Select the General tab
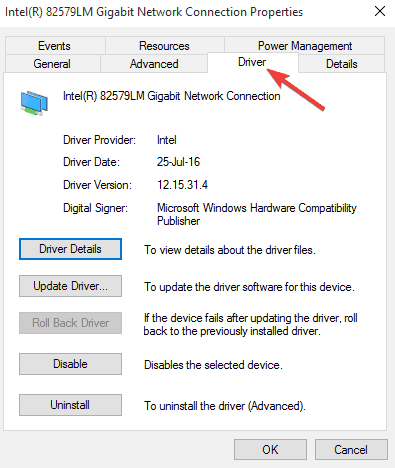395x468 pixels. pyautogui.click(x=52, y=64)
